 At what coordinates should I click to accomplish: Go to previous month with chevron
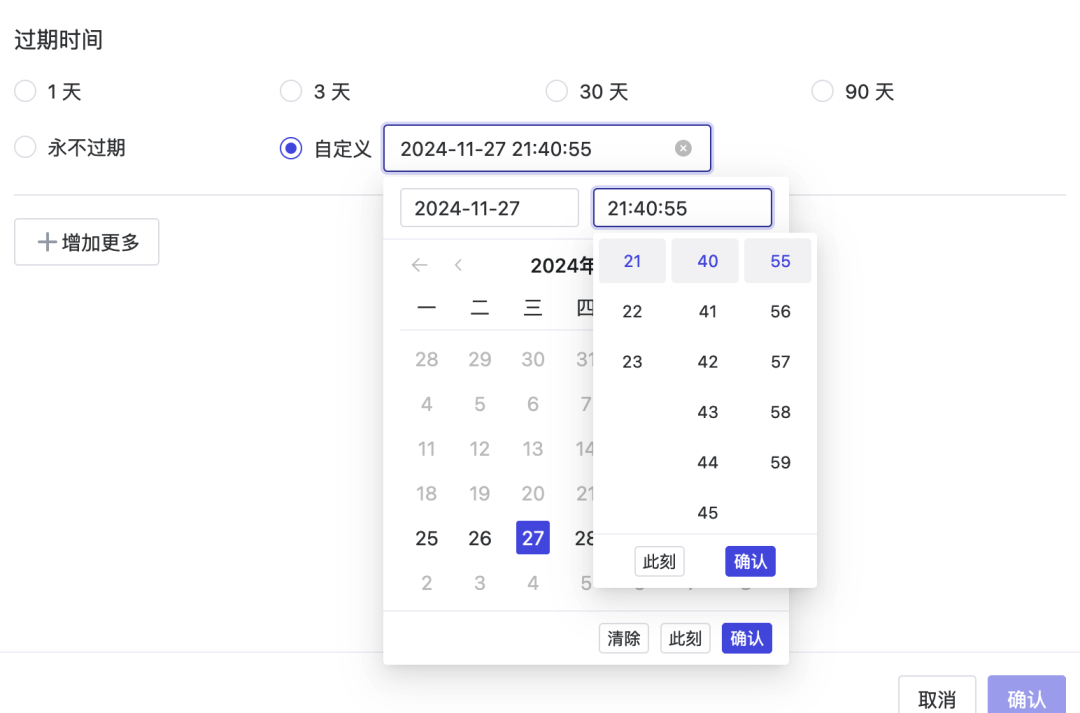pyautogui.click(x=458, y=265)
